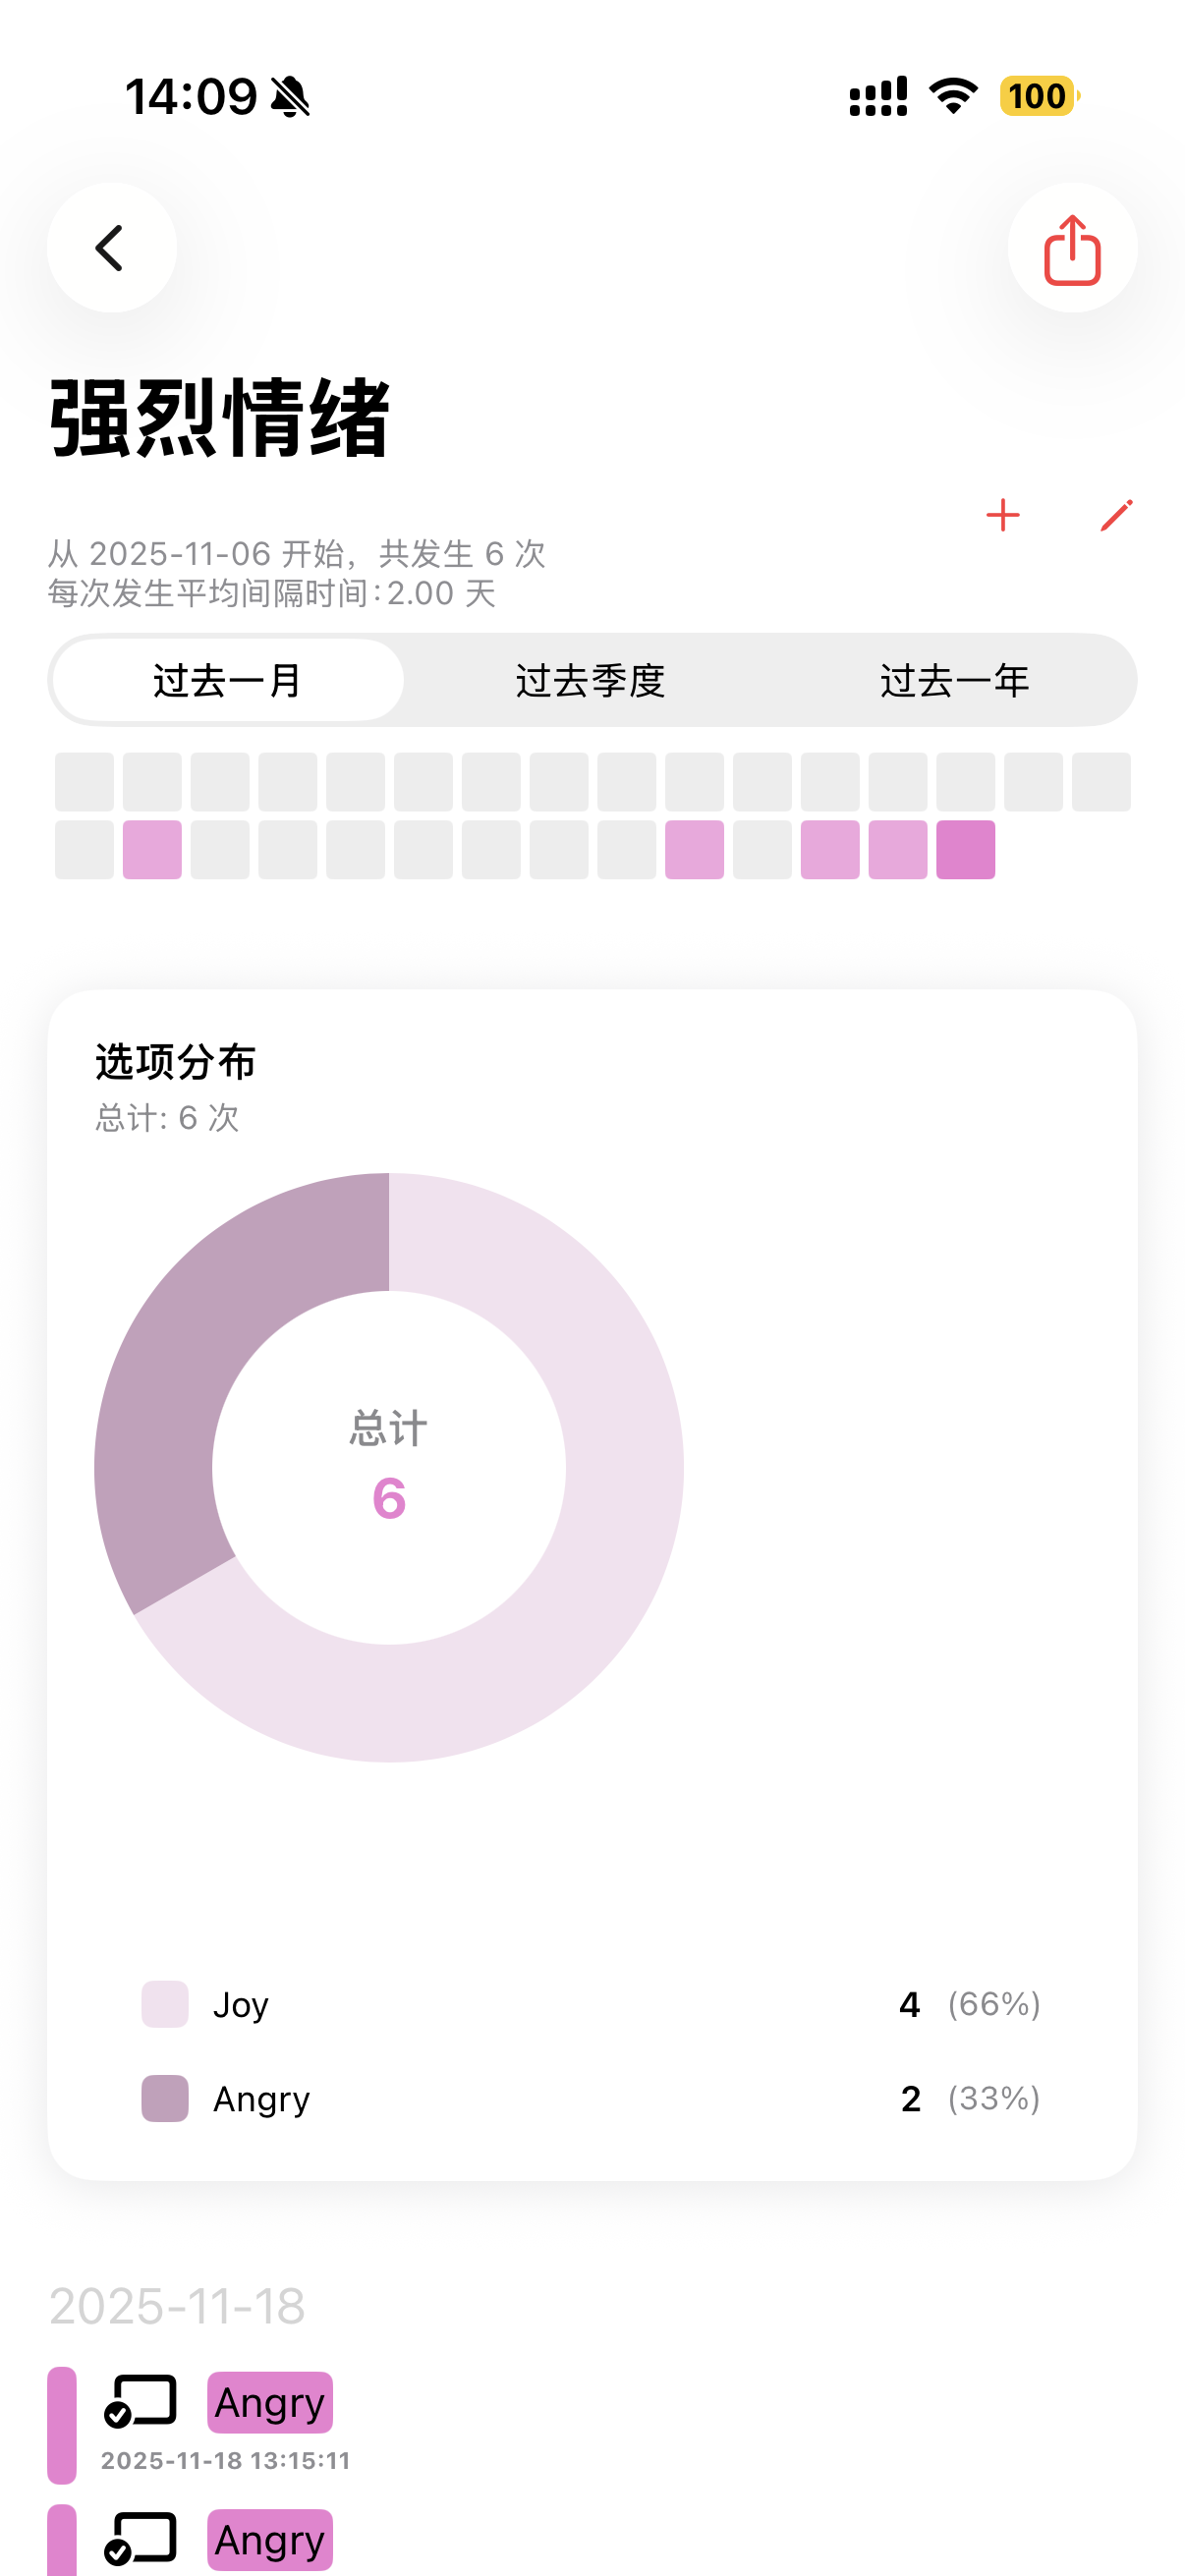Switch to the 过去季度 tab

point(591,681)
